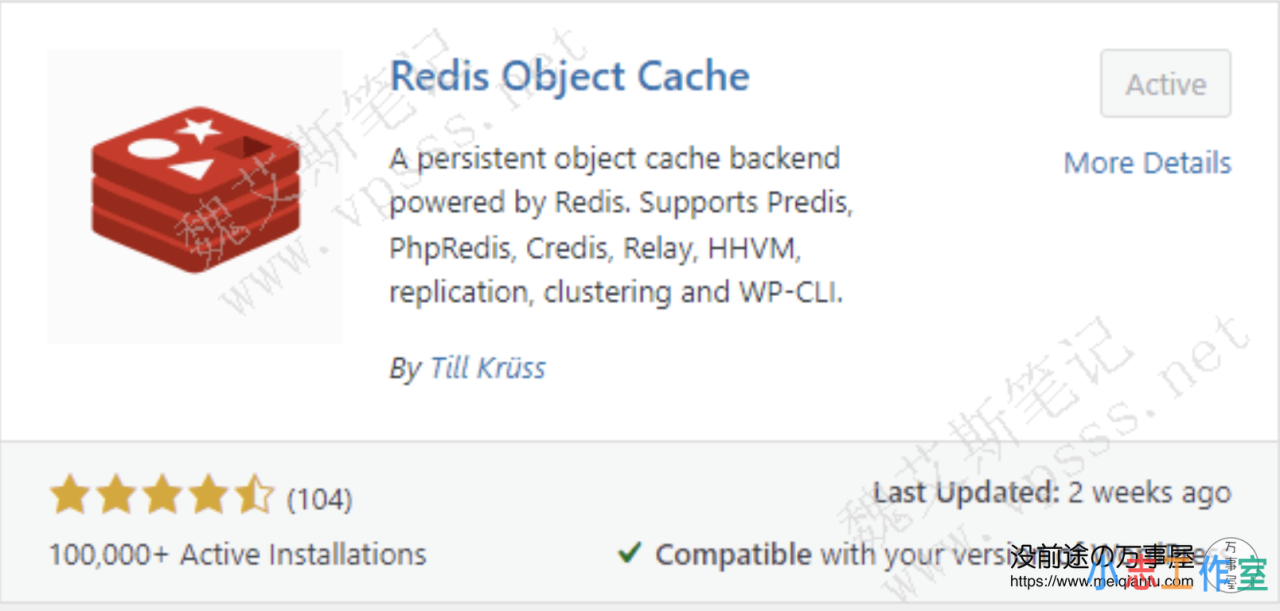Image resolution: width=1280 pixels, height=611 pixels.
Task: Click the third gold rating star
Action: pos(161,495)
